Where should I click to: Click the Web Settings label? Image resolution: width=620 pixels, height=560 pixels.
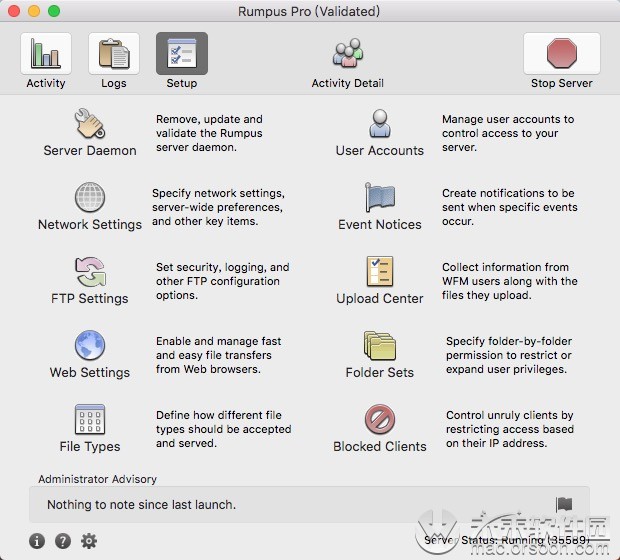point(90,373)
